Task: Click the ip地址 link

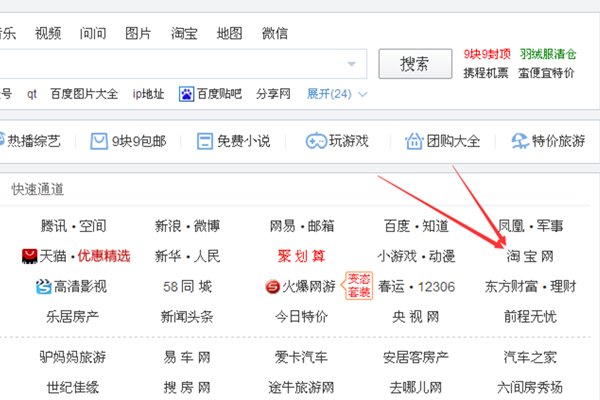Action: 148,94
